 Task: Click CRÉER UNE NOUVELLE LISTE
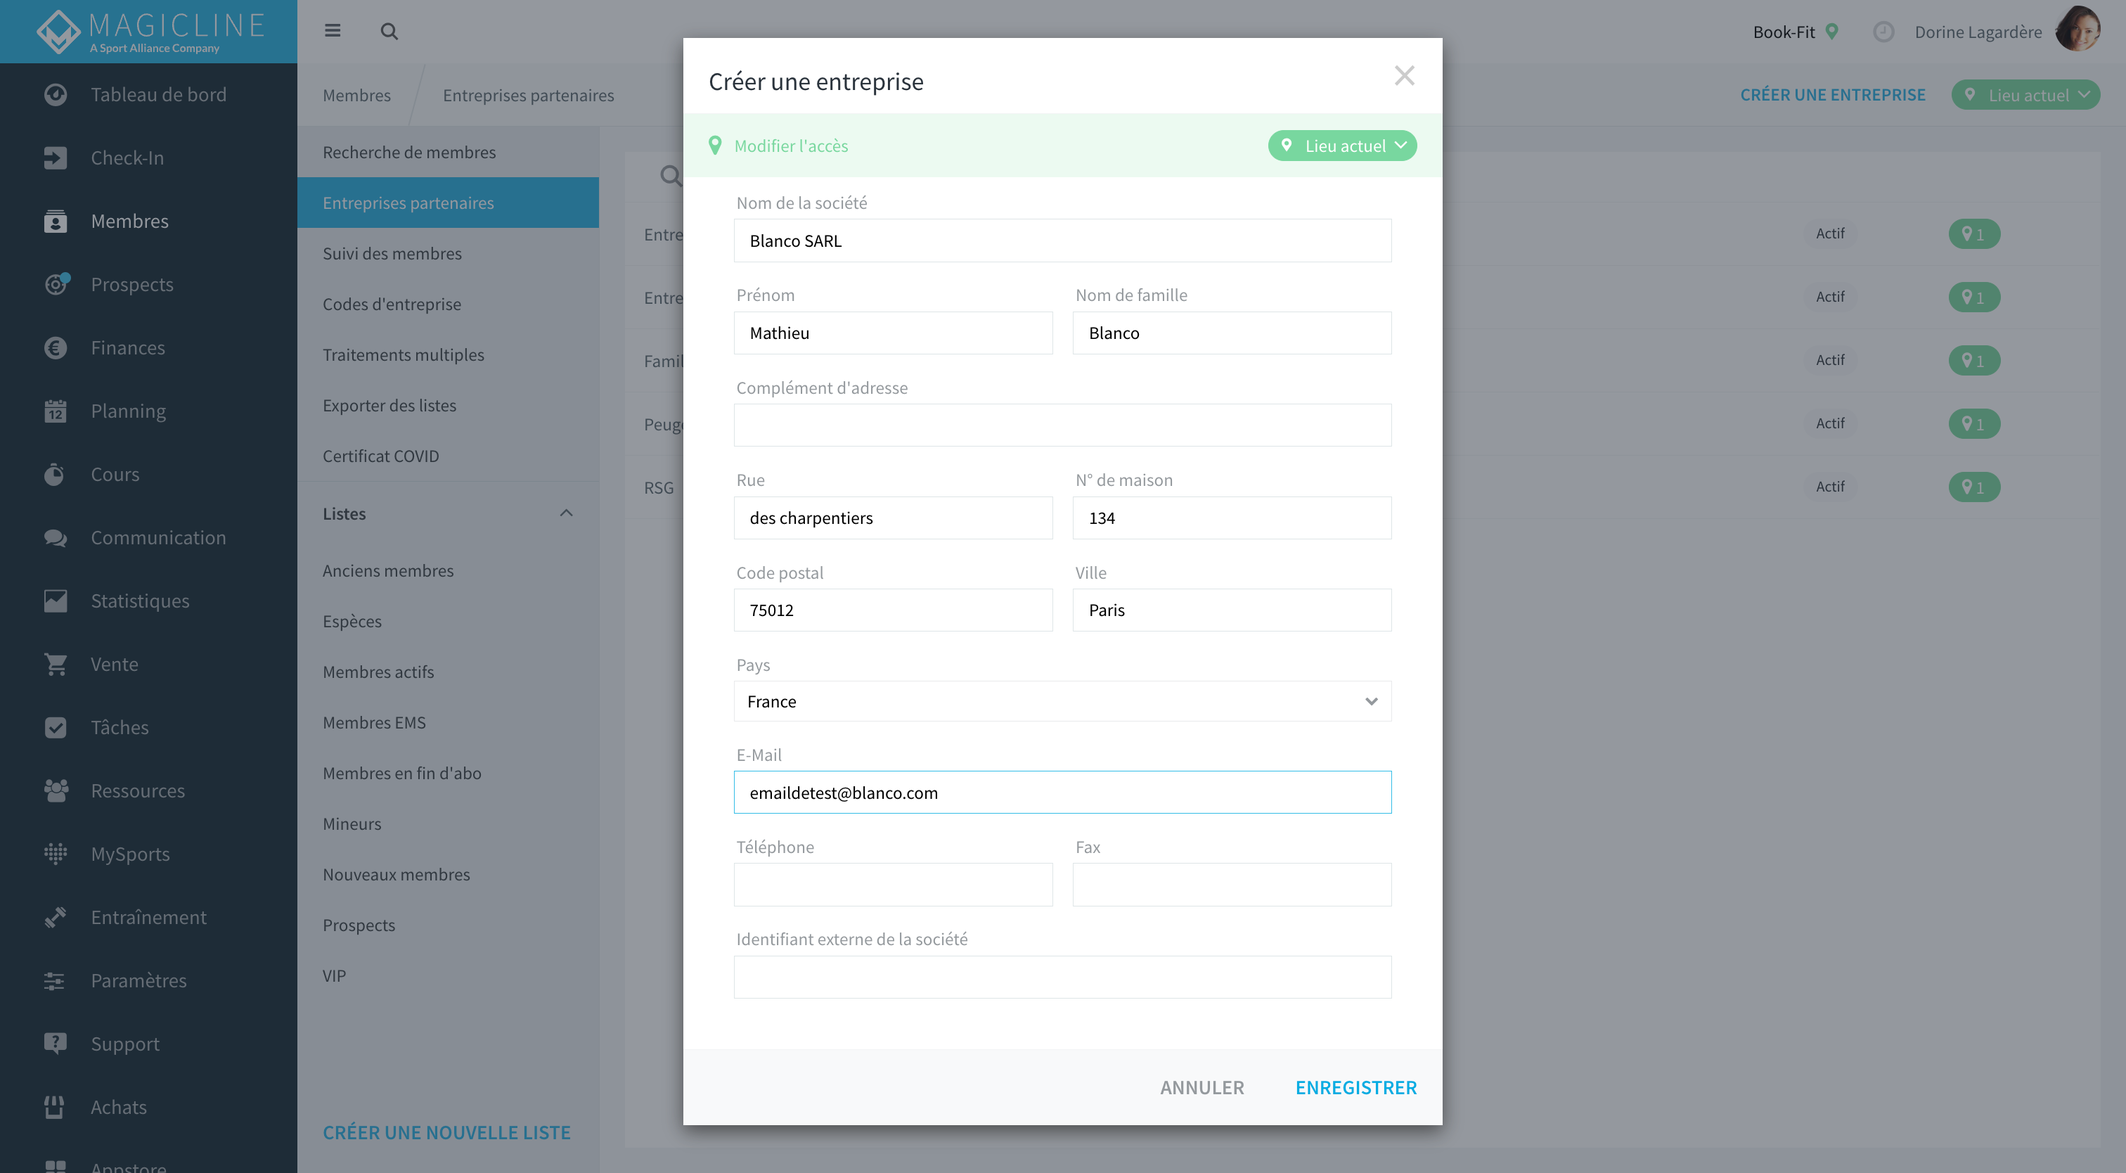click(446, 1132)
